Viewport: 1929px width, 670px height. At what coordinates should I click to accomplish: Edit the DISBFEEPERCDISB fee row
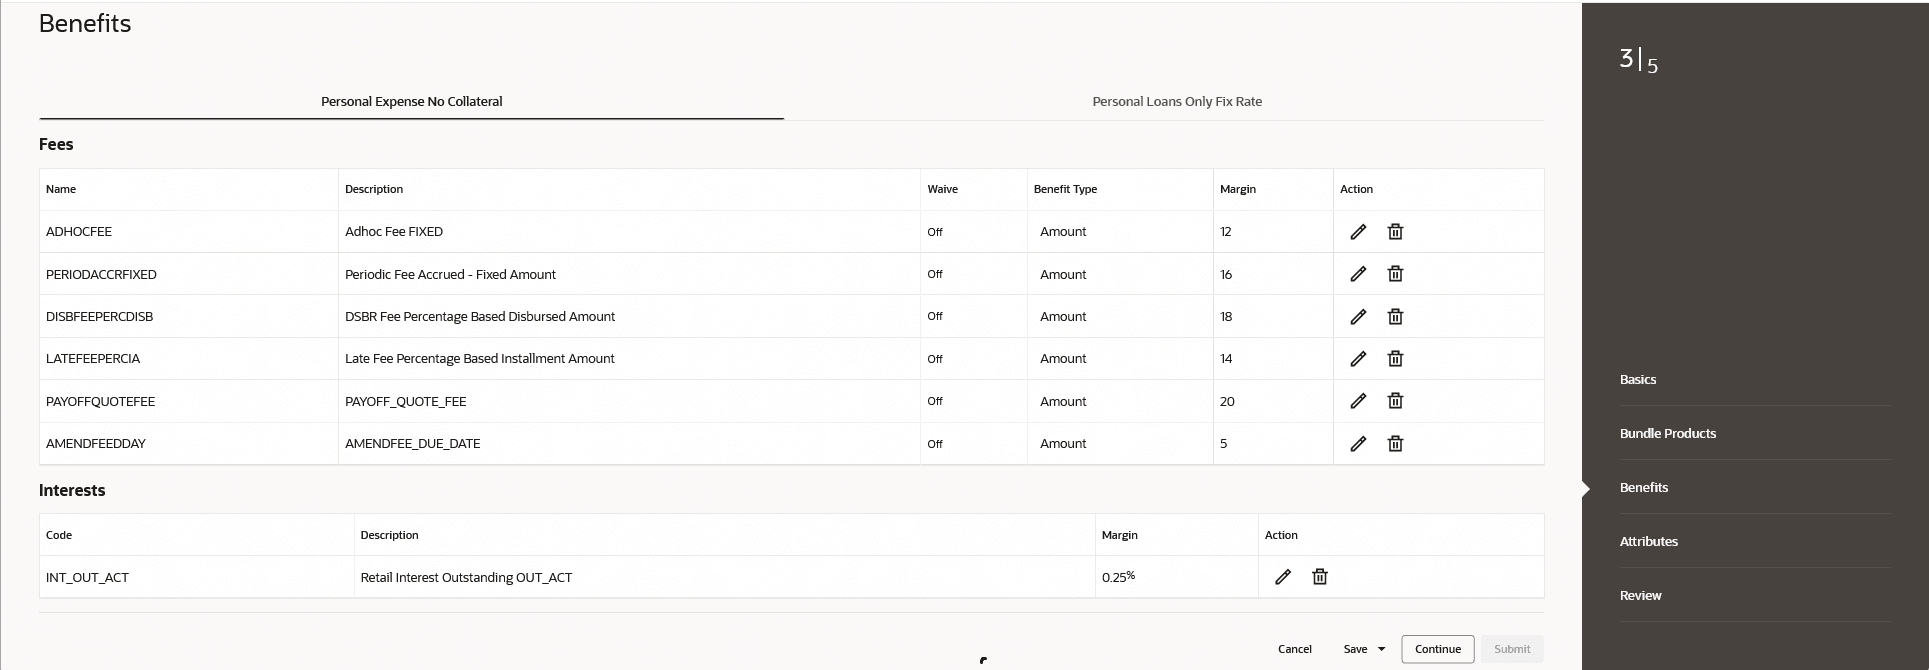click(1358, 317)
